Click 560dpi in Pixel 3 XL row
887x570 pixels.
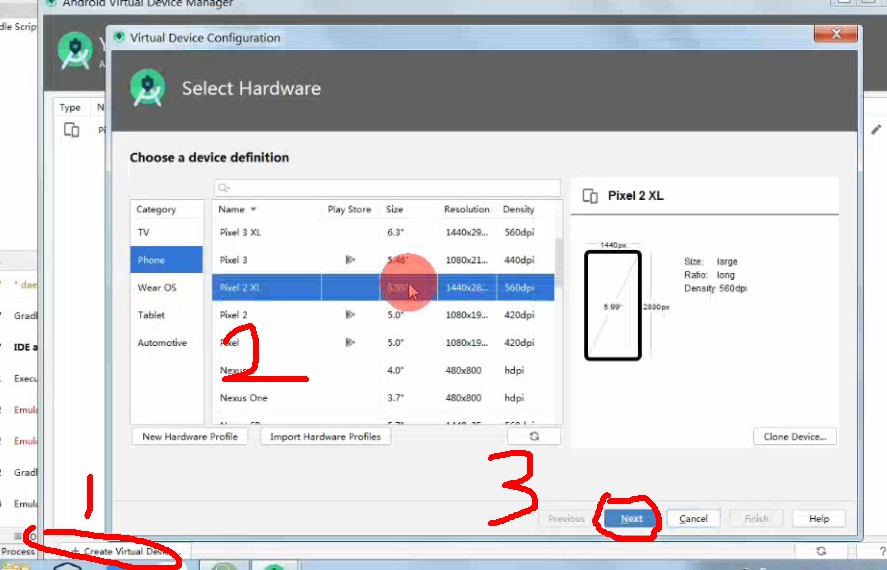point(519,232)
